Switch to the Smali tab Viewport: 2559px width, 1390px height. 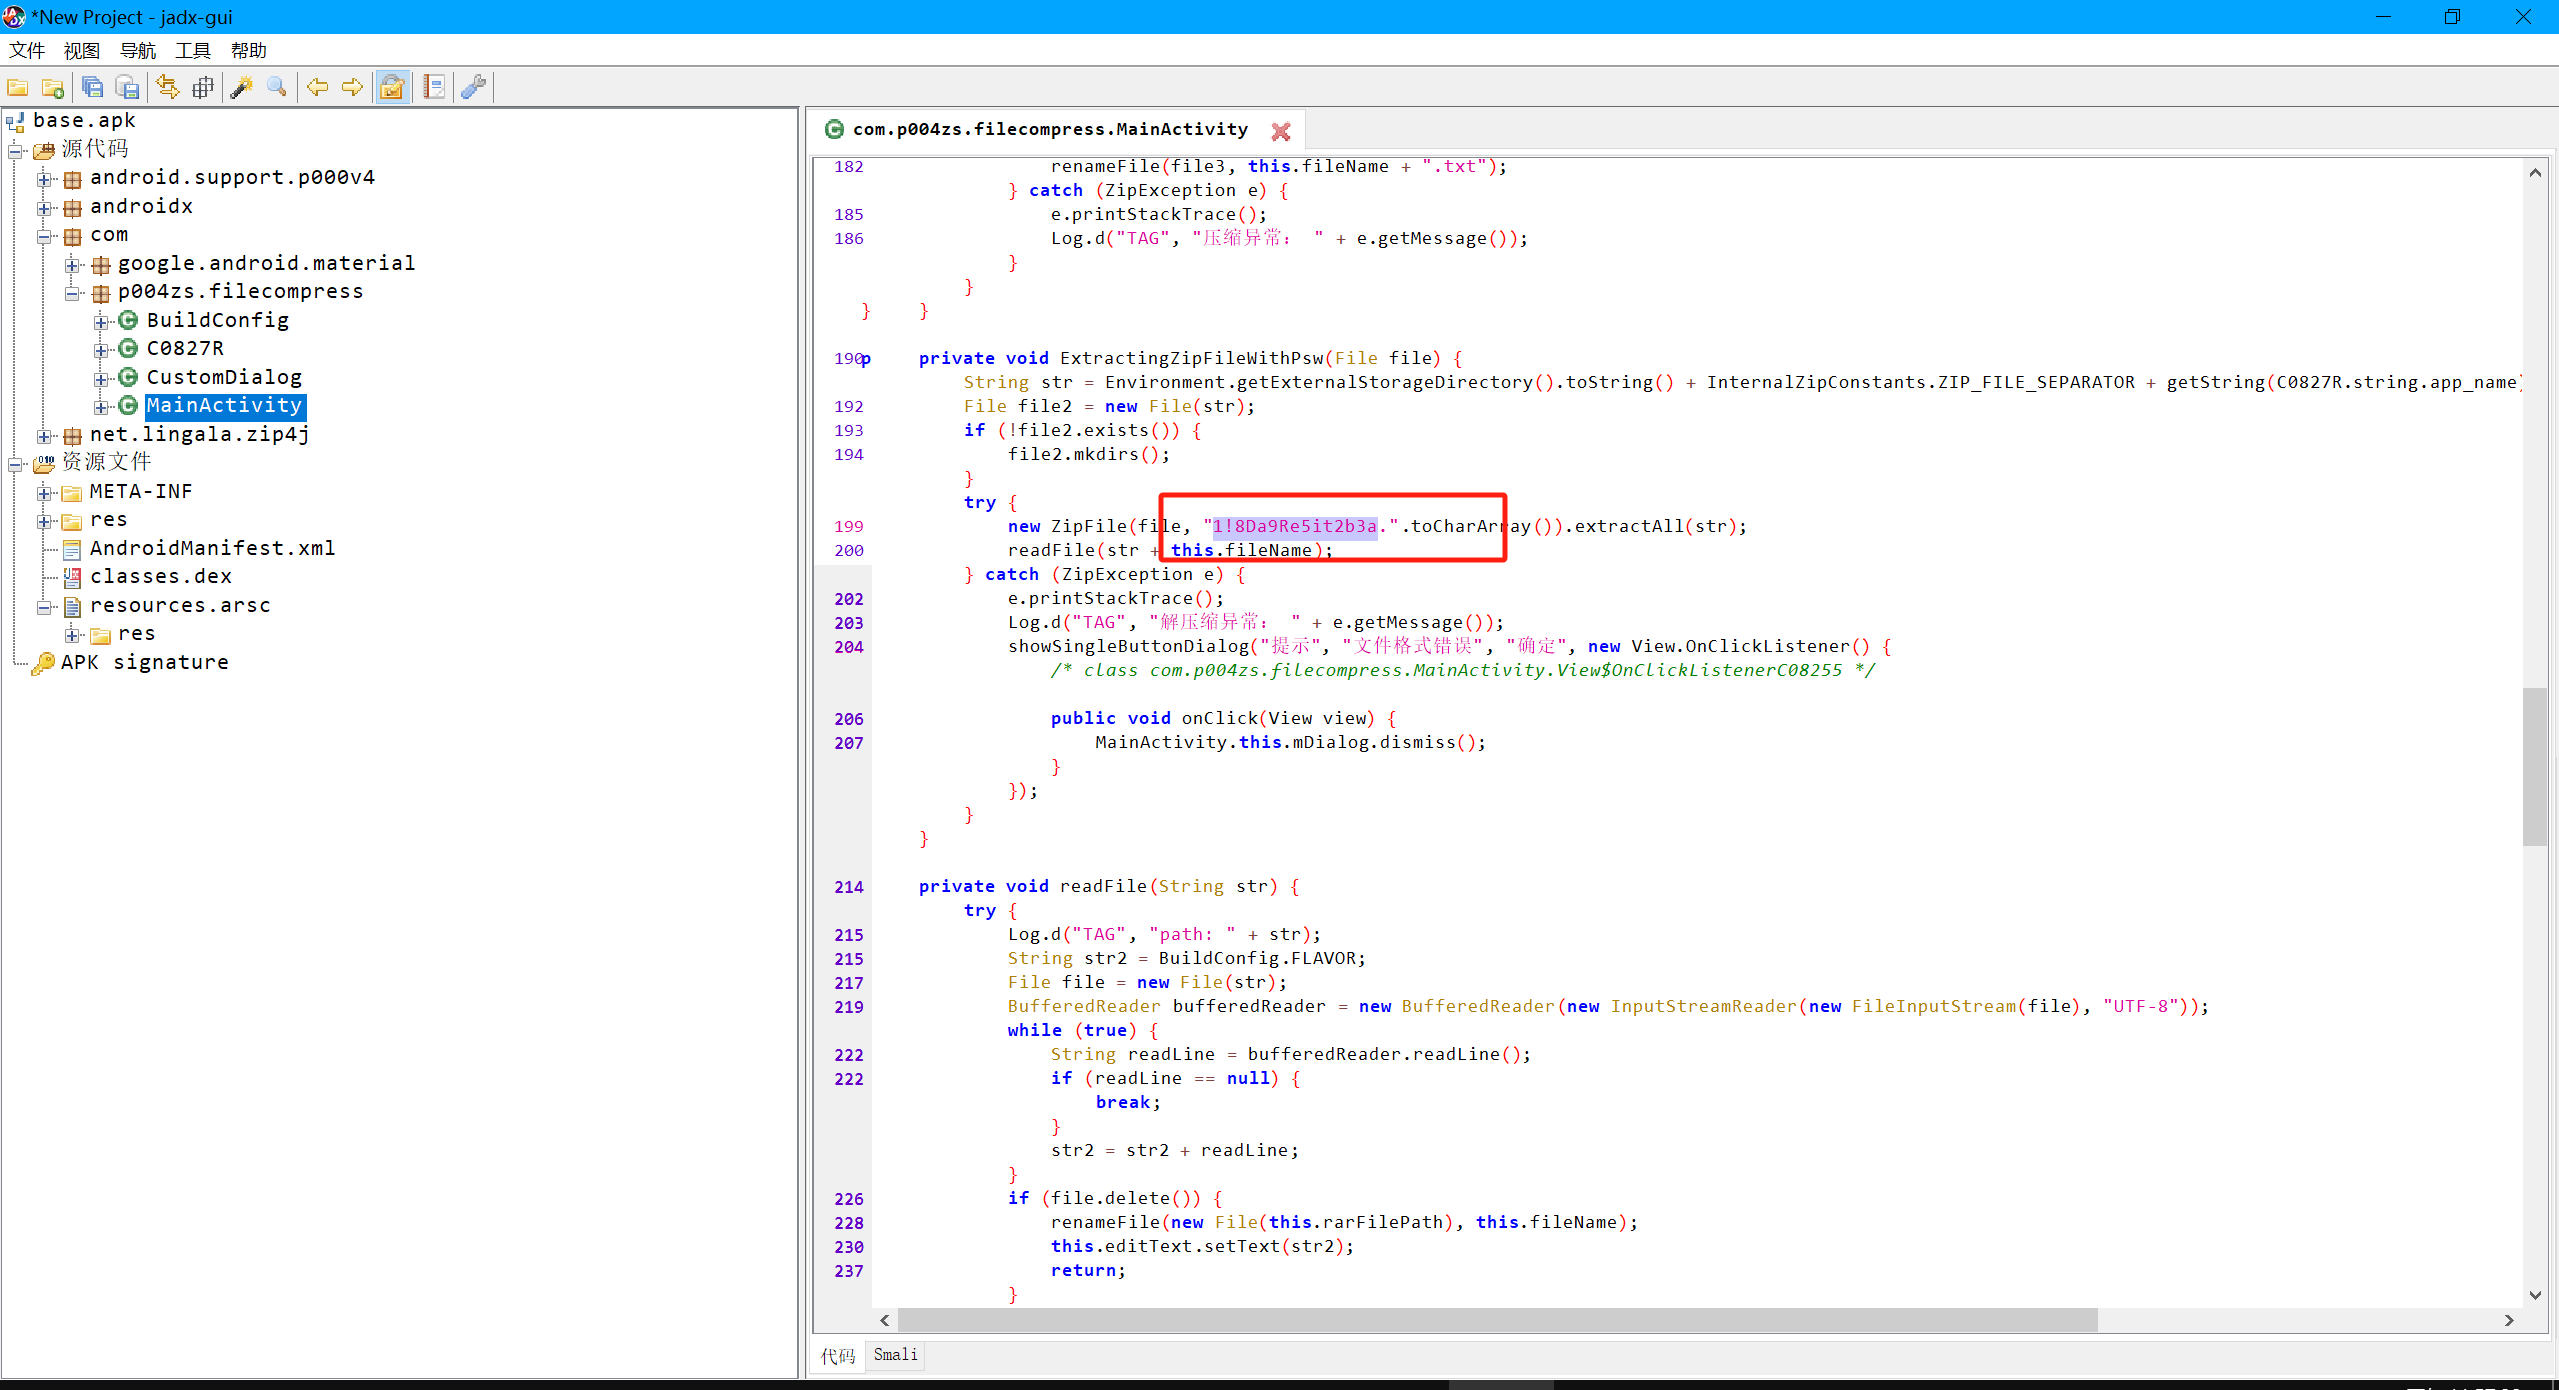coord(895,1355)
